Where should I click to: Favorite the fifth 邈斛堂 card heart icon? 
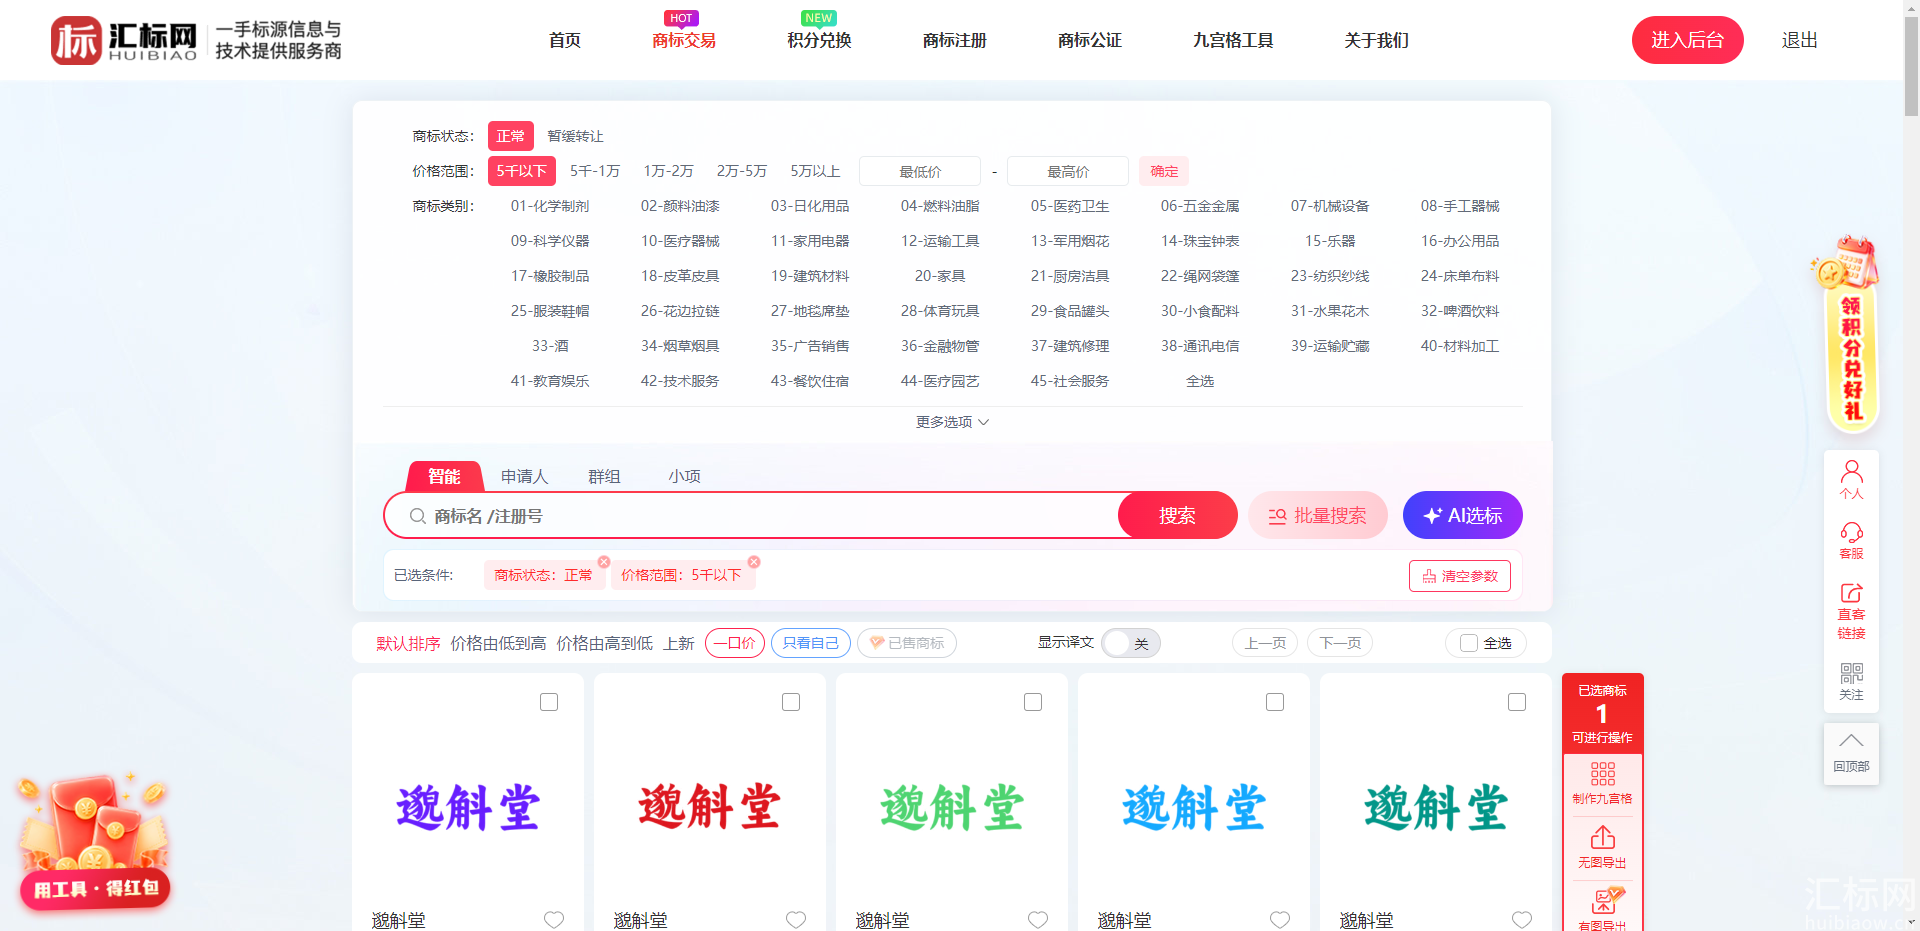(x=1522, y=920)
